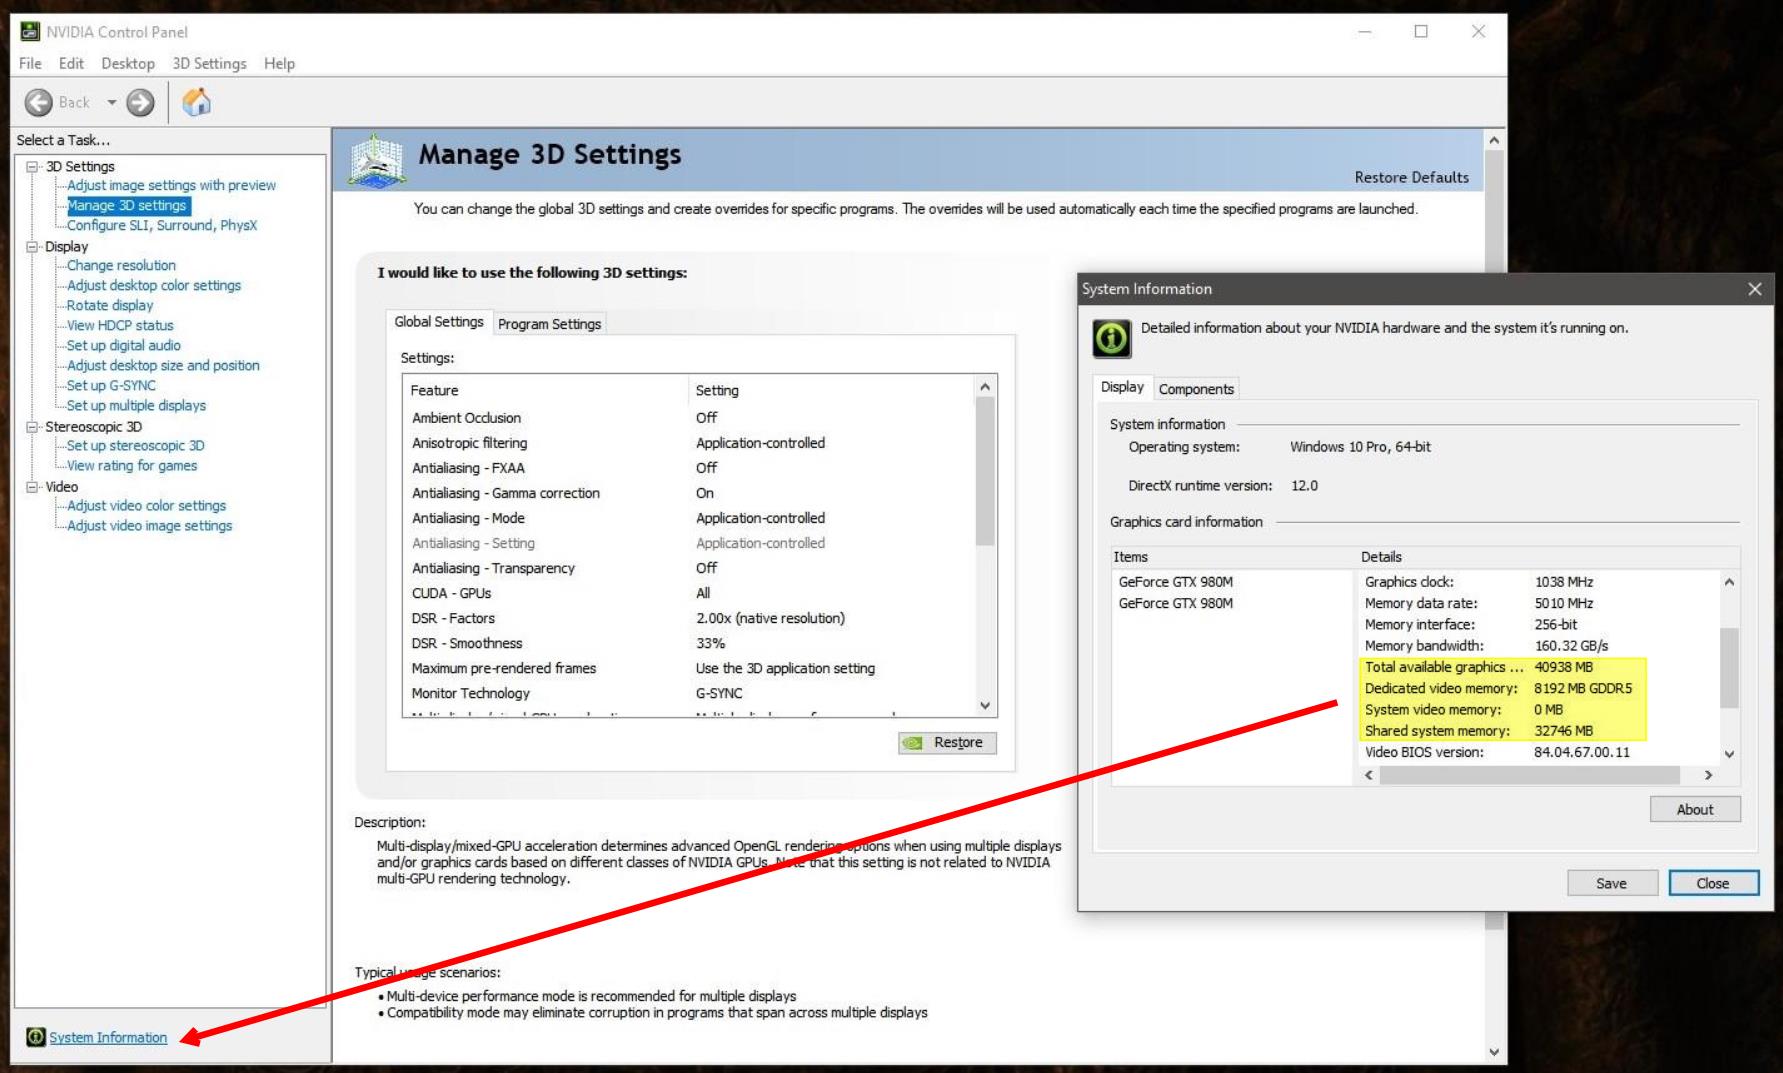Open Adjust desktop size and position

[x=163, y=365]
